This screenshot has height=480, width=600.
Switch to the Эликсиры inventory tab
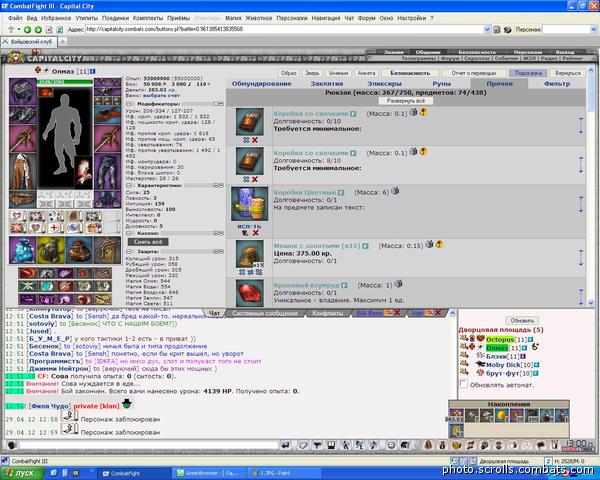[x=385, y=83]
